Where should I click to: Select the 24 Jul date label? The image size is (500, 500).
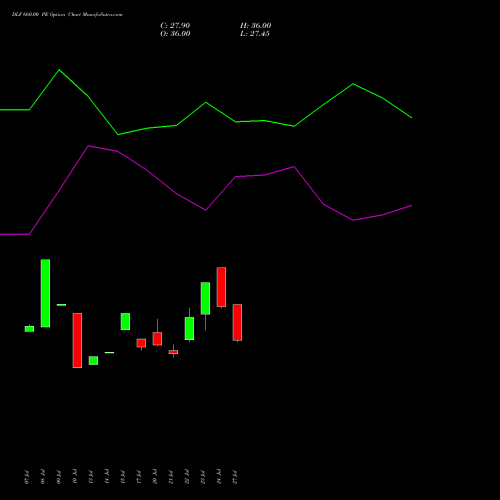(219, 477)
